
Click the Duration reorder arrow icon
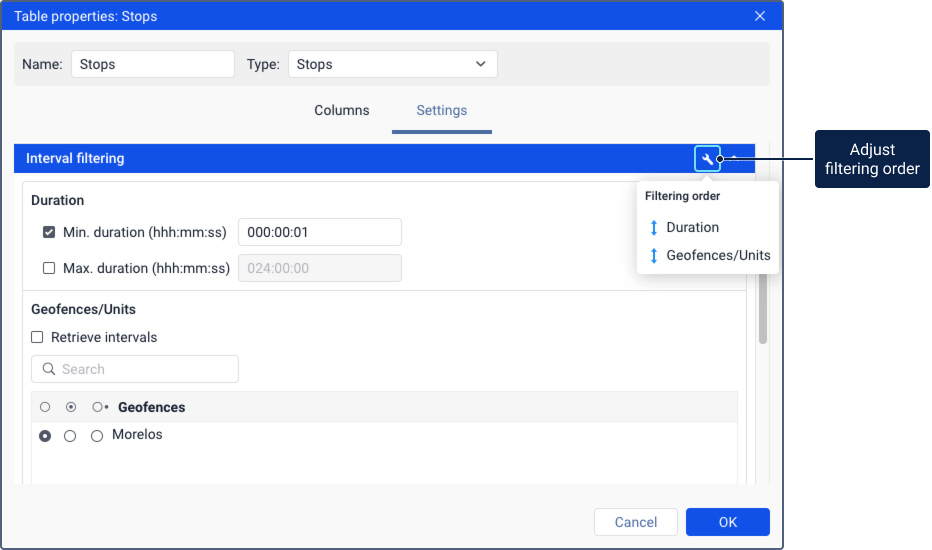654,227
